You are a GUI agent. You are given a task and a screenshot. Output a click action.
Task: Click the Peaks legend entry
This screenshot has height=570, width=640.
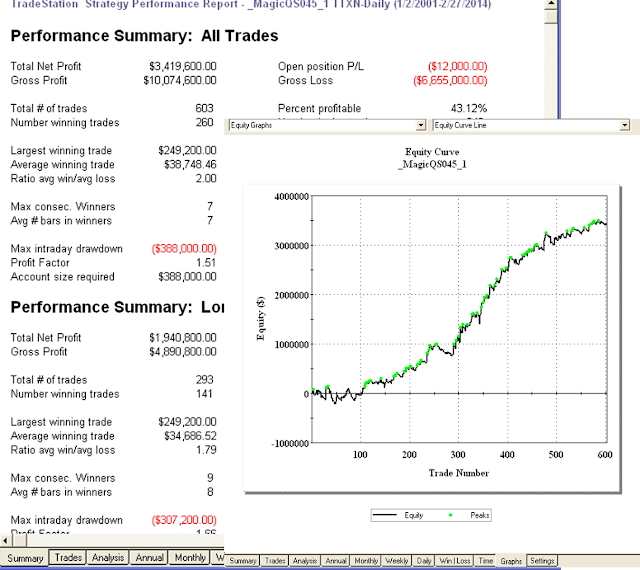[469, 515]
